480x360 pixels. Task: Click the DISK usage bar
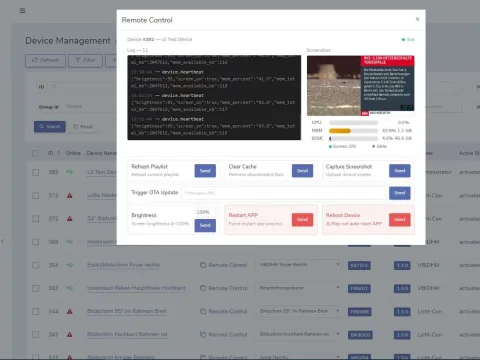353,138
